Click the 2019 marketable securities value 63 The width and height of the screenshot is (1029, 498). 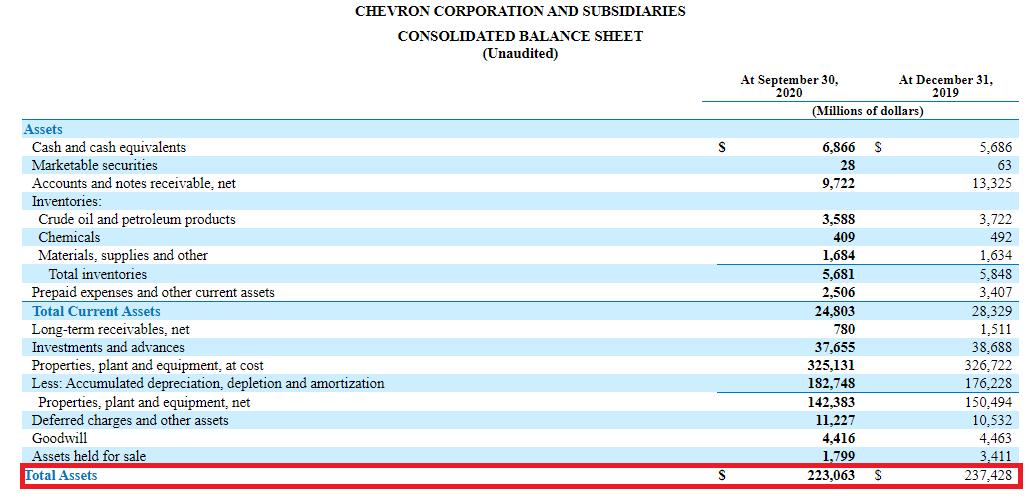1003,165
